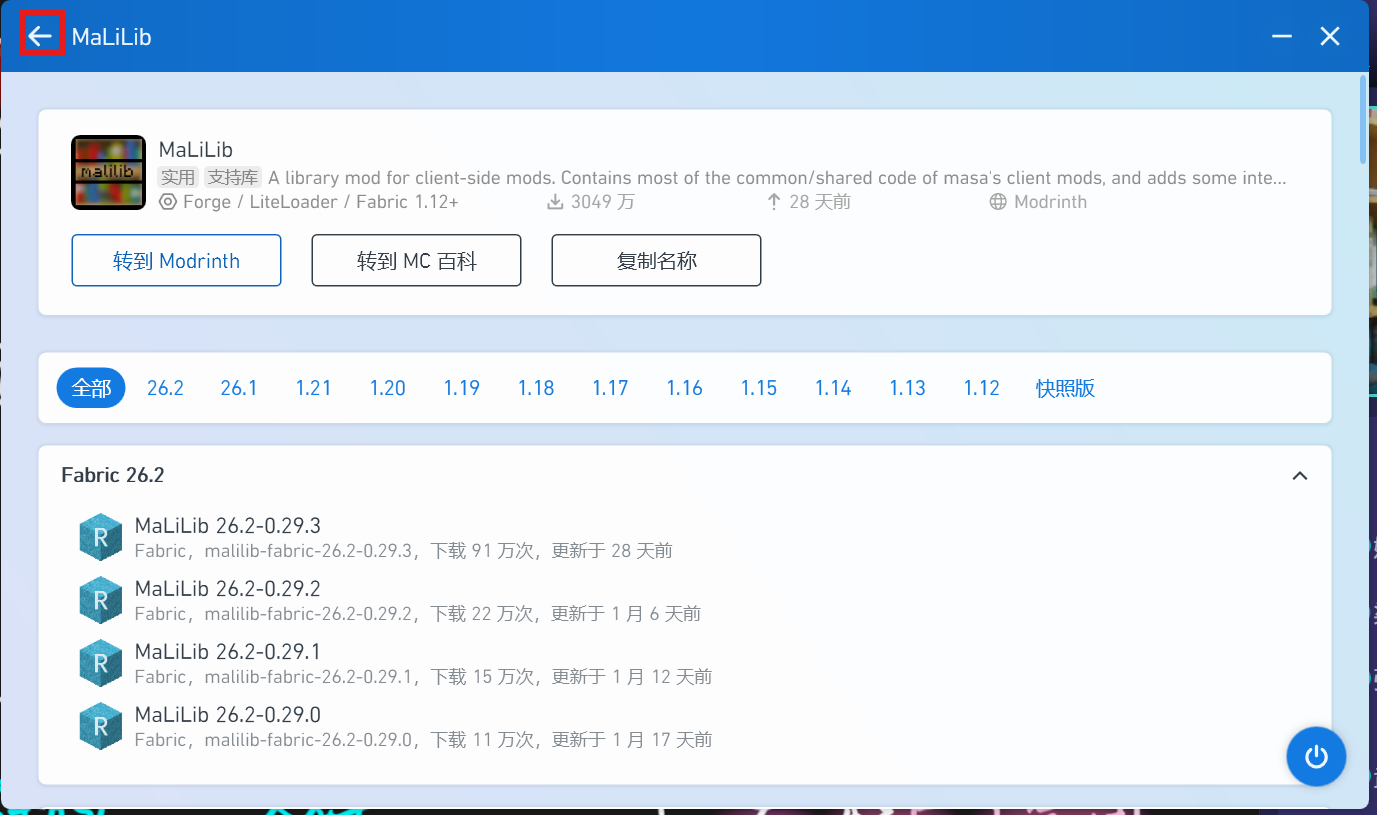The width and height of the screenshot is (1377, 815).
Task: Select the MaLiLib 26.2-0.29.0 entry
Action: [685, 726]
